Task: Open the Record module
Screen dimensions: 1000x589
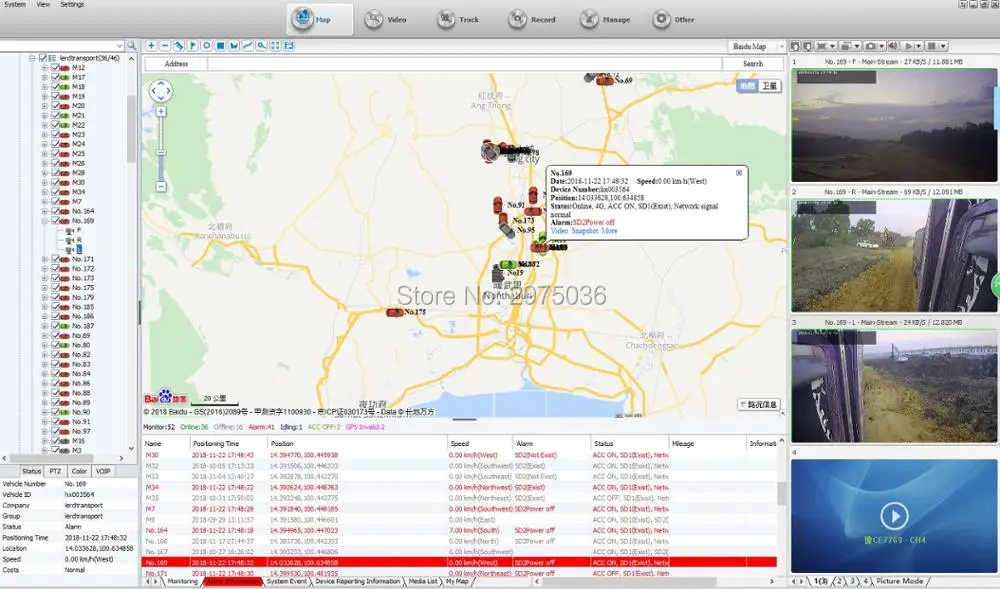Action: coord(531,19)
